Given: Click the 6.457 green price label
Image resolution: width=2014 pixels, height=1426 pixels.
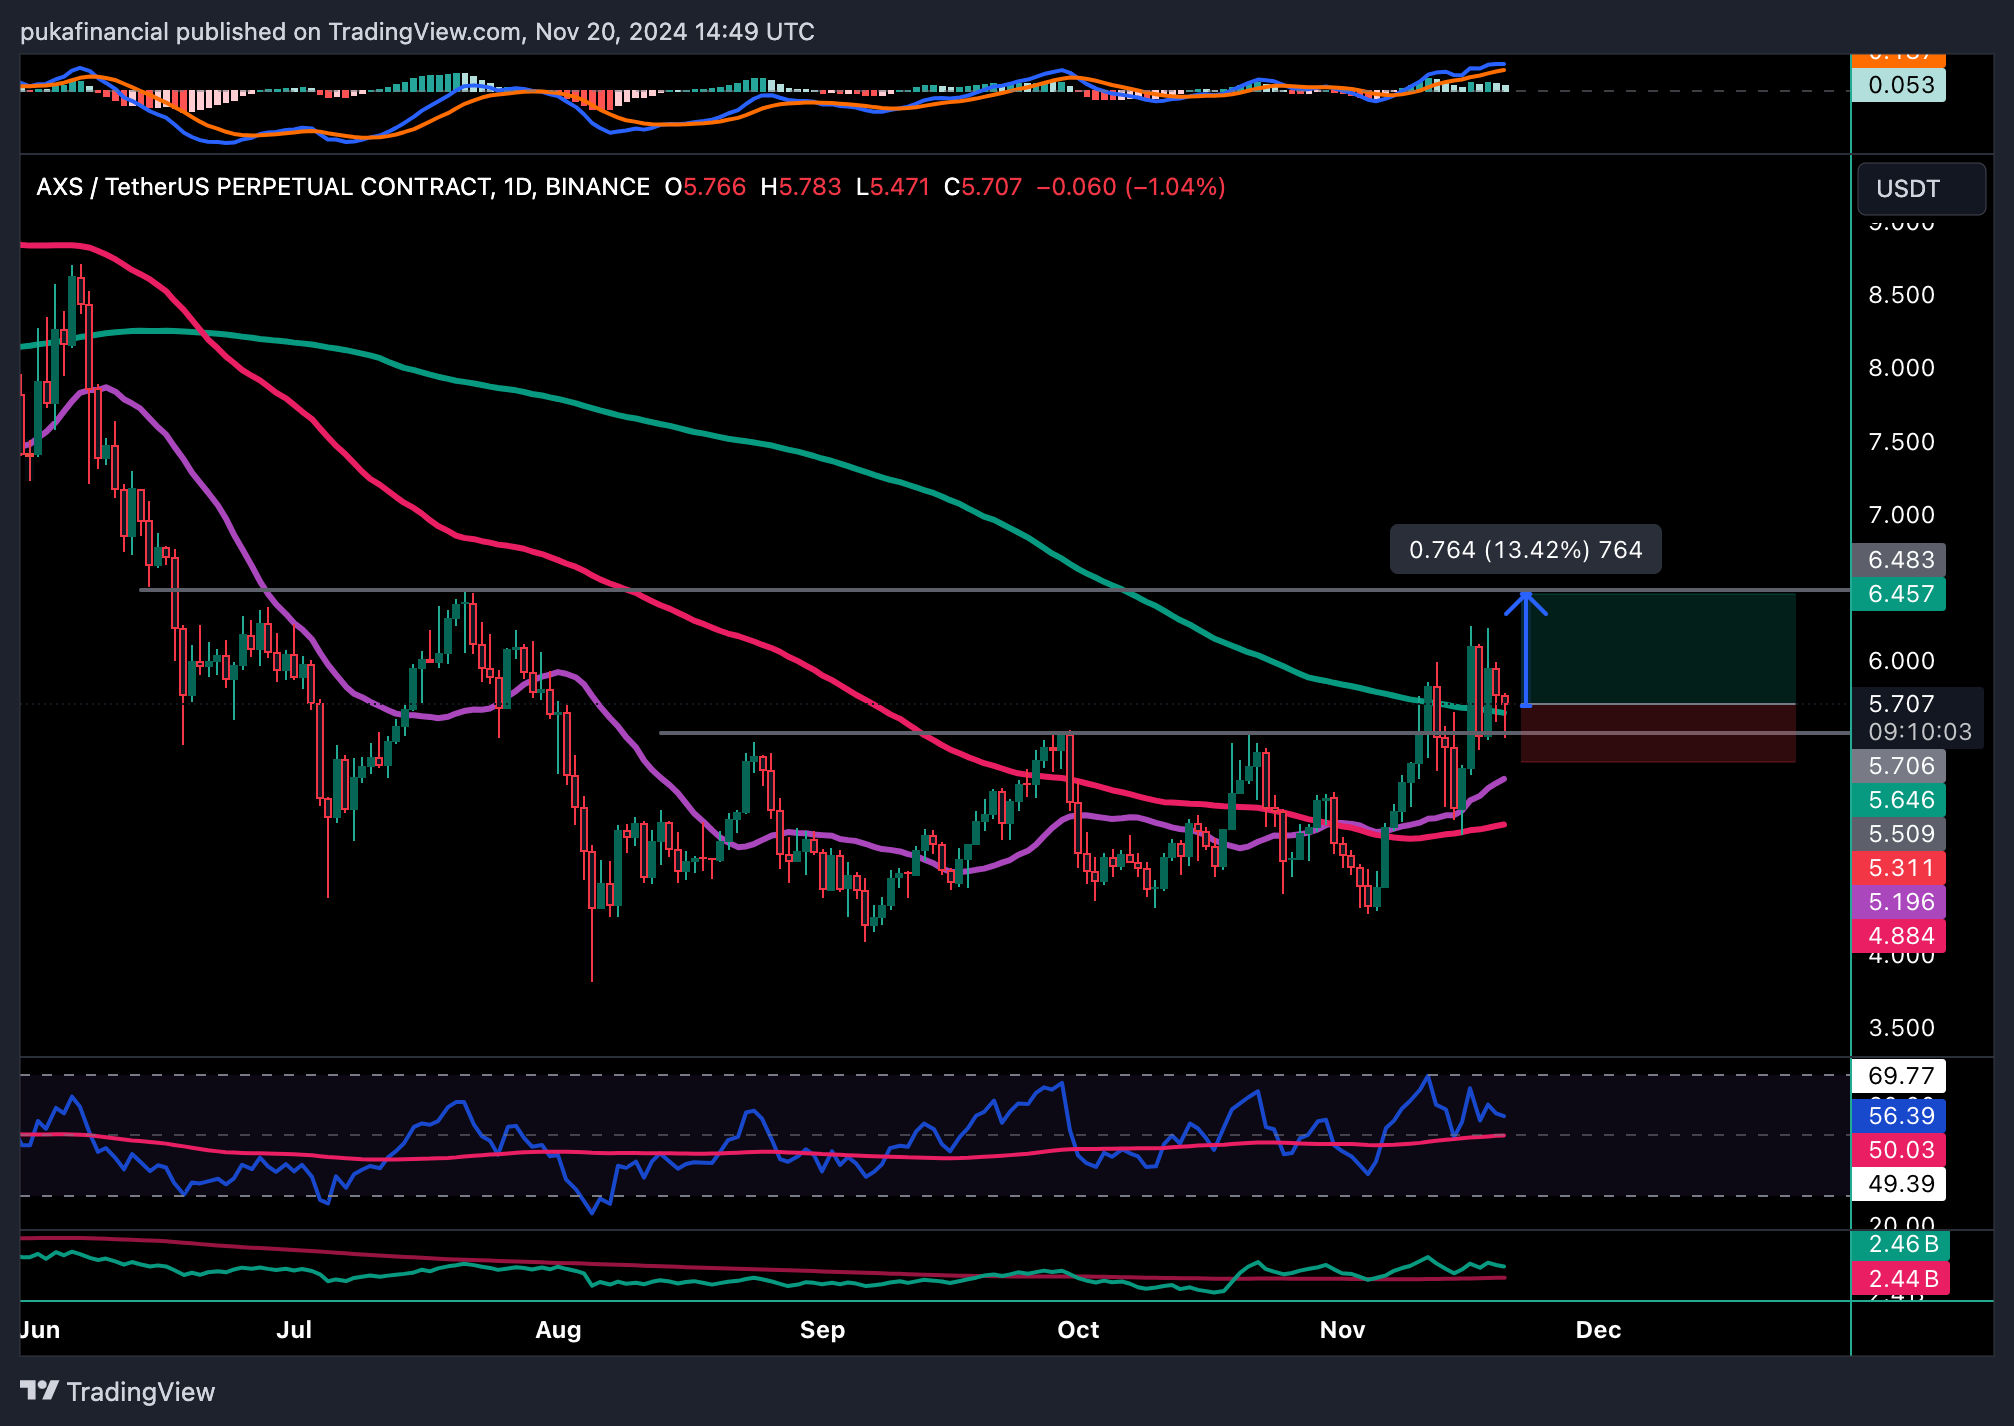Looking at the screenshot, I should tap(1898, 594).
